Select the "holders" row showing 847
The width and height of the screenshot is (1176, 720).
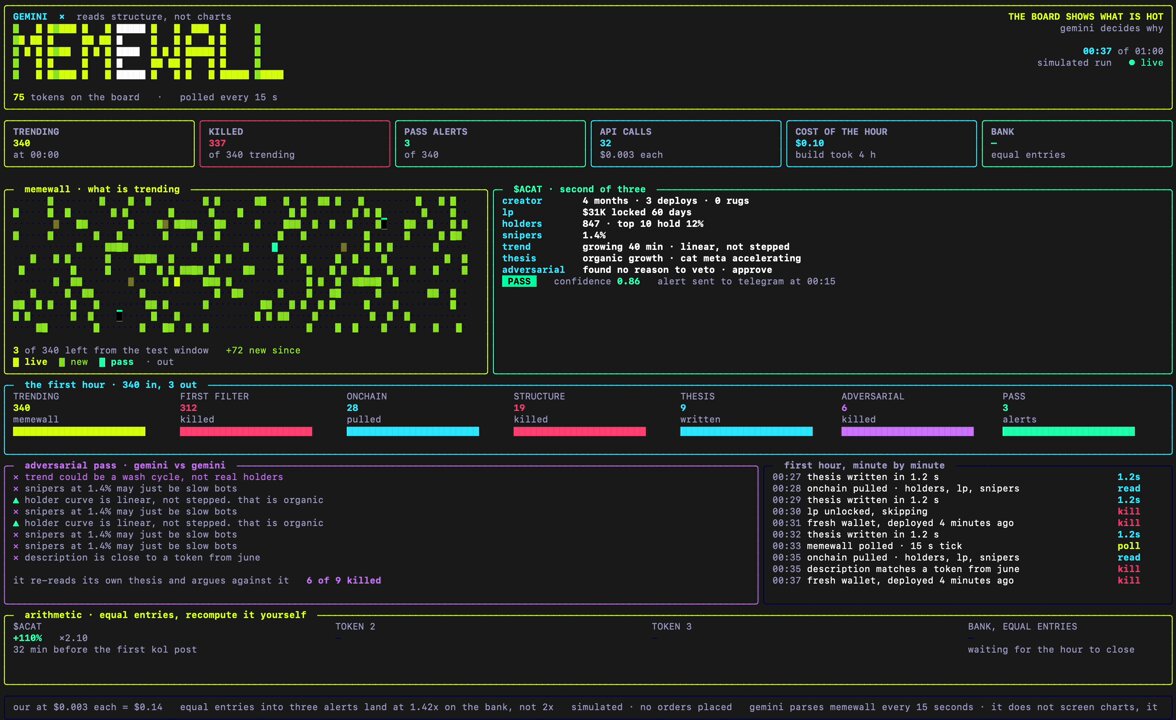pos(603,224)
